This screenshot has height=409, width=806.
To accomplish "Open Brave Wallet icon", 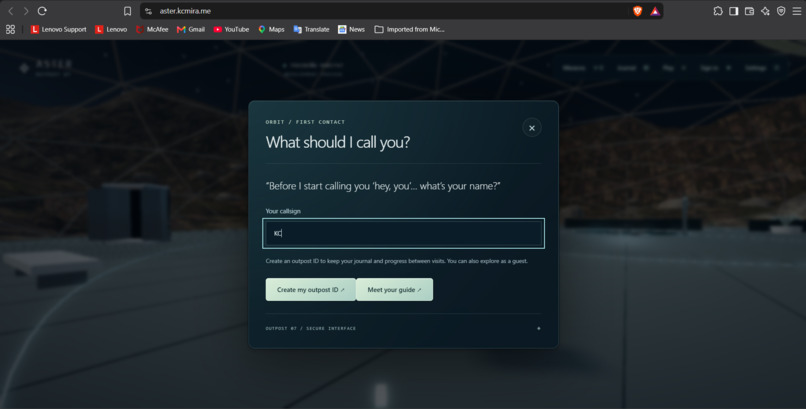I will [x=749, y=11].
